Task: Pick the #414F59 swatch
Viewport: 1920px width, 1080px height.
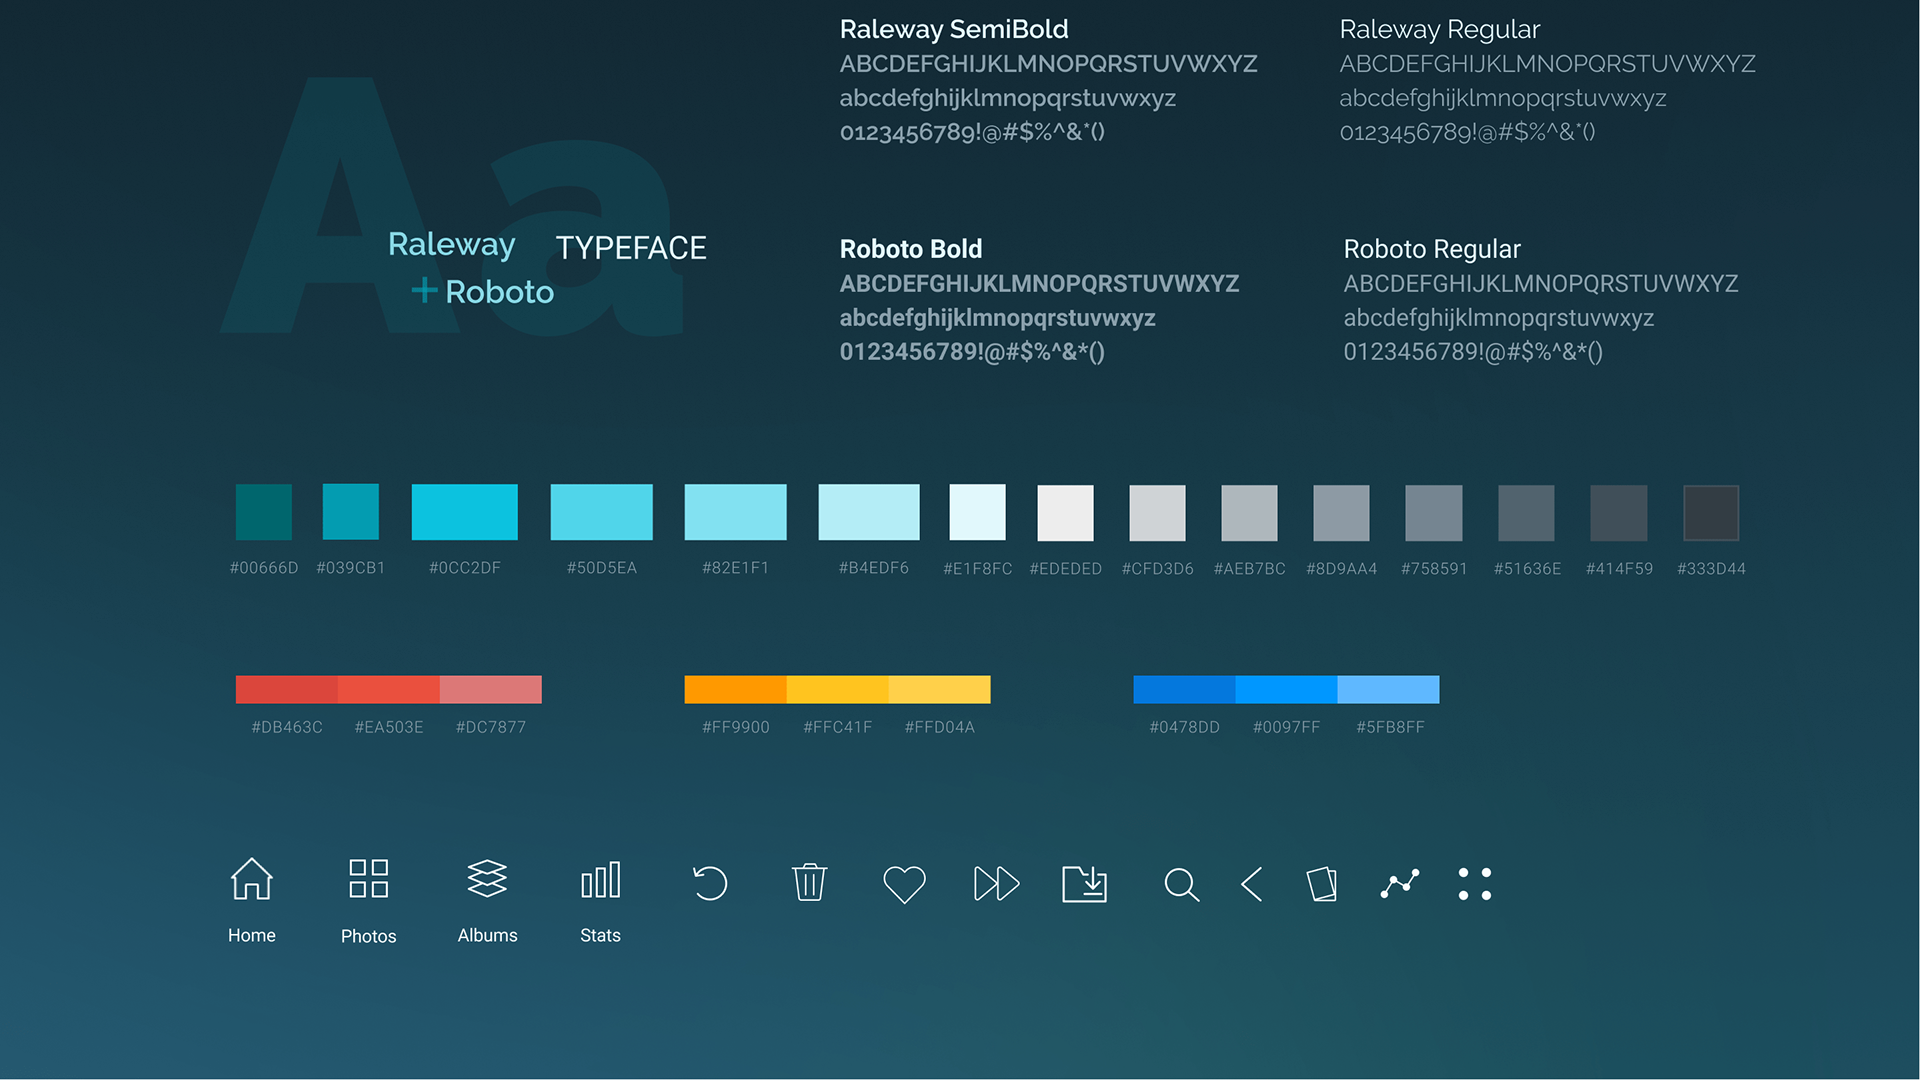Action: [x=1619, y=513]
